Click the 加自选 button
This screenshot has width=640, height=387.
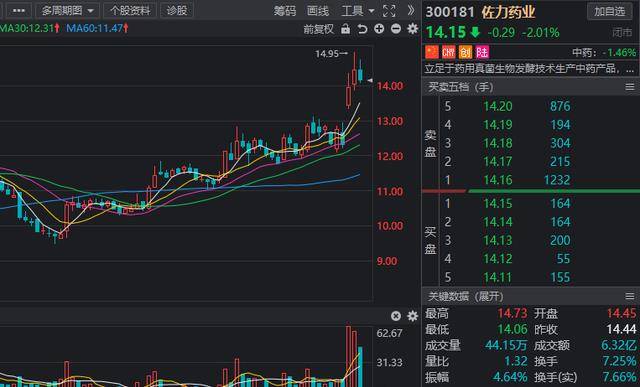pyautogui.click(x=609, y=11)
